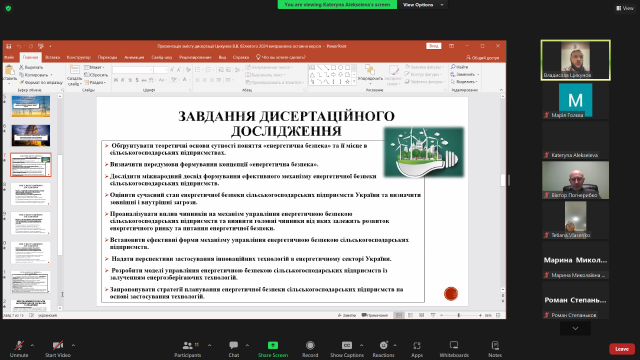Switch to the Конструктор (Design) tab

click(79, 58)
